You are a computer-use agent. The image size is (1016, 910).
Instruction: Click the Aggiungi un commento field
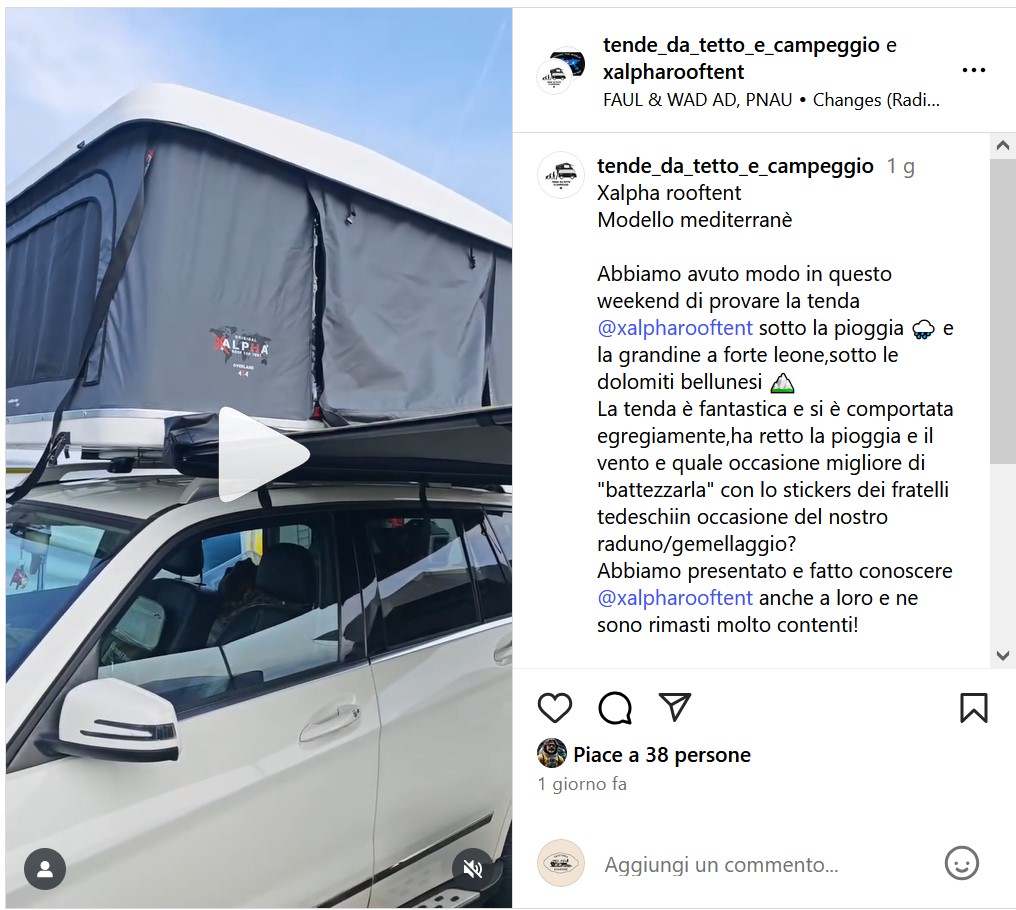(x=721, y=865)
